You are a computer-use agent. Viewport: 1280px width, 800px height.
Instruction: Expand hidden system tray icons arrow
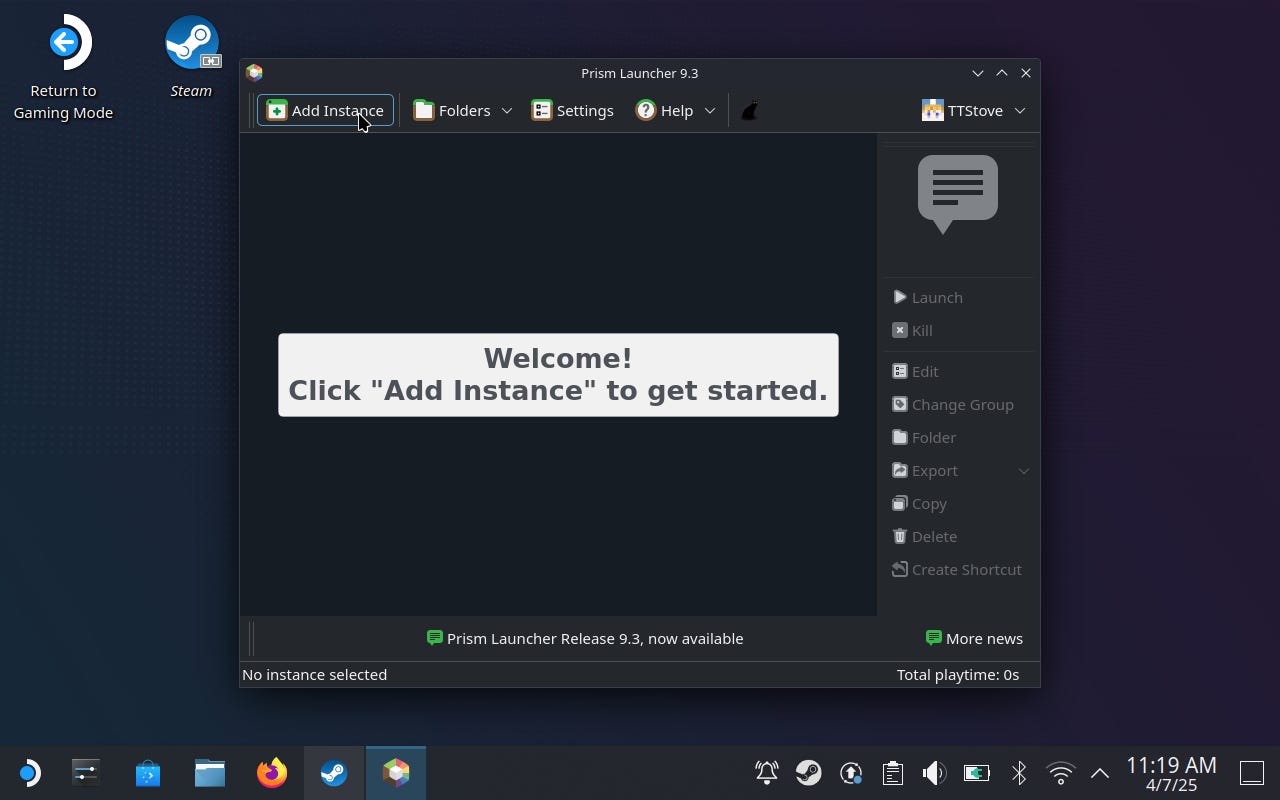pyautogui.click(x=1100, y=772)
